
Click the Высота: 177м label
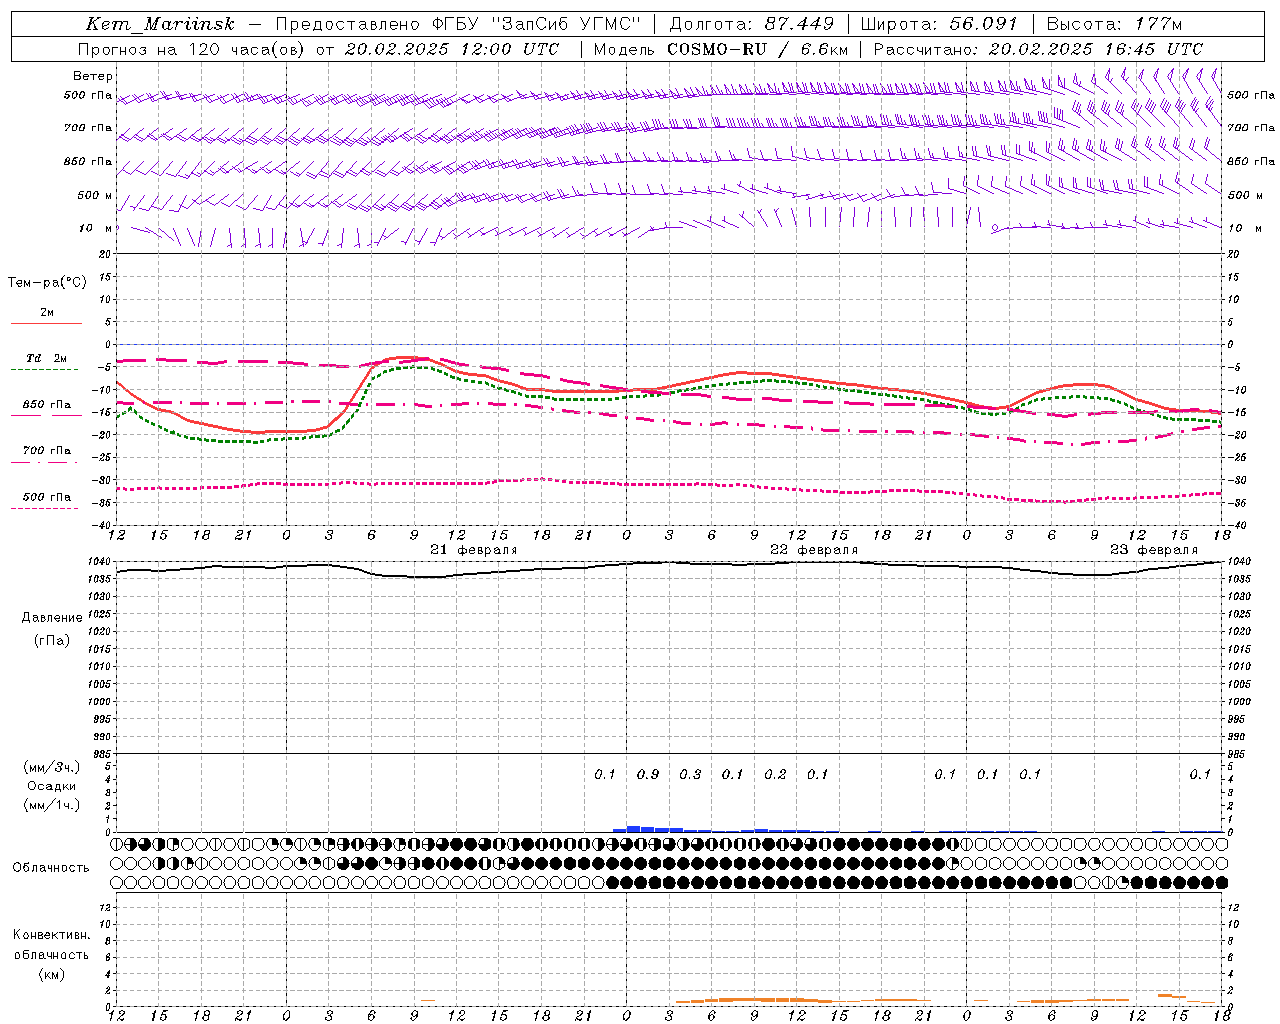click(1114, 24)
